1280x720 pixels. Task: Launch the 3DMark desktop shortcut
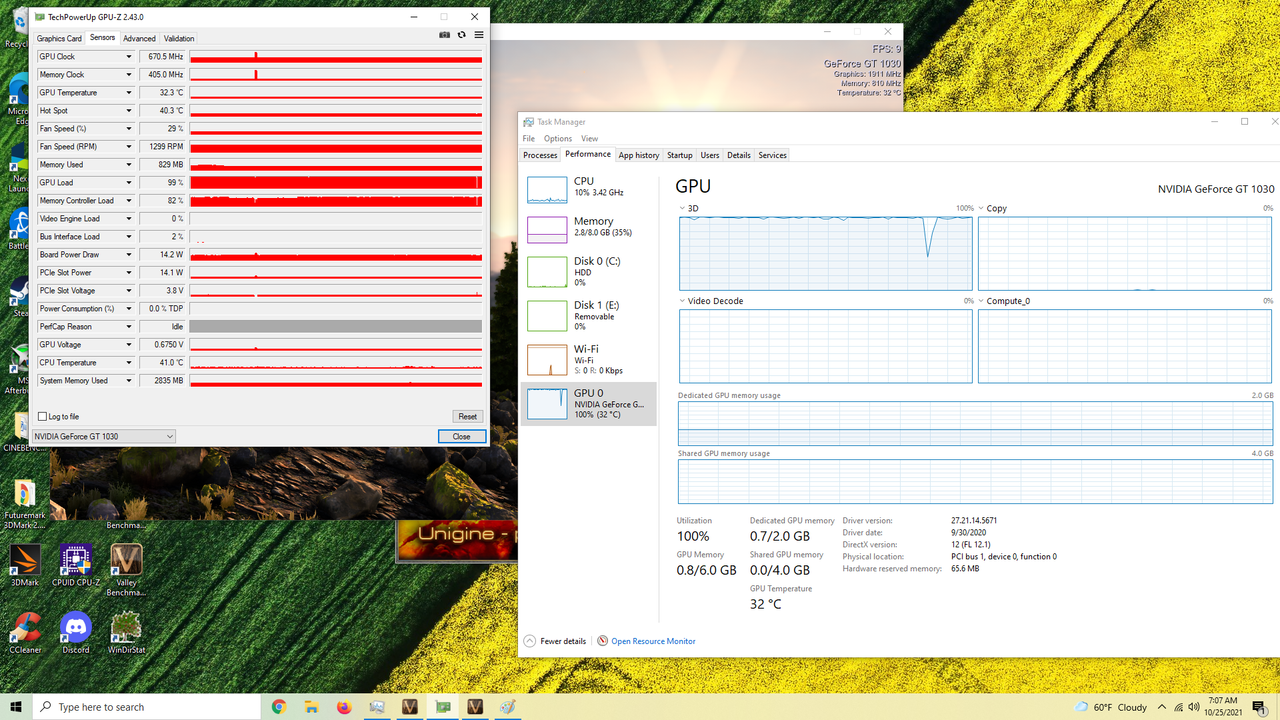[x=25, y=565]
